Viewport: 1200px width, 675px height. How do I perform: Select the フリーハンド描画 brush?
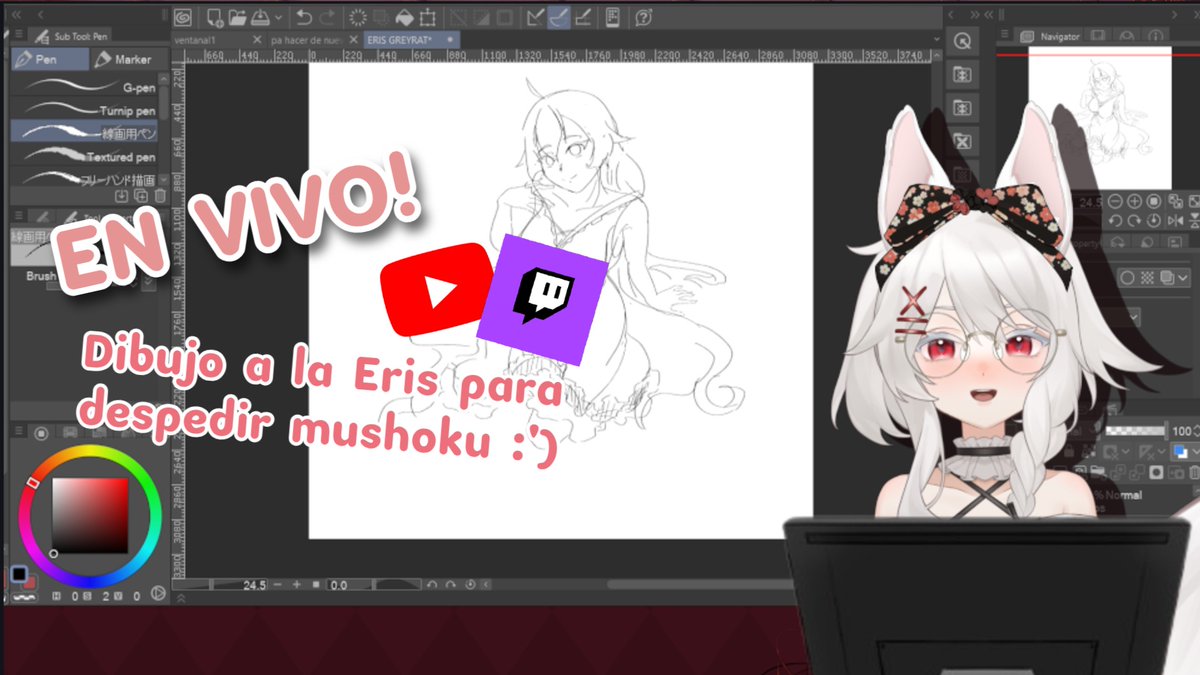click(x=85, y=178)
